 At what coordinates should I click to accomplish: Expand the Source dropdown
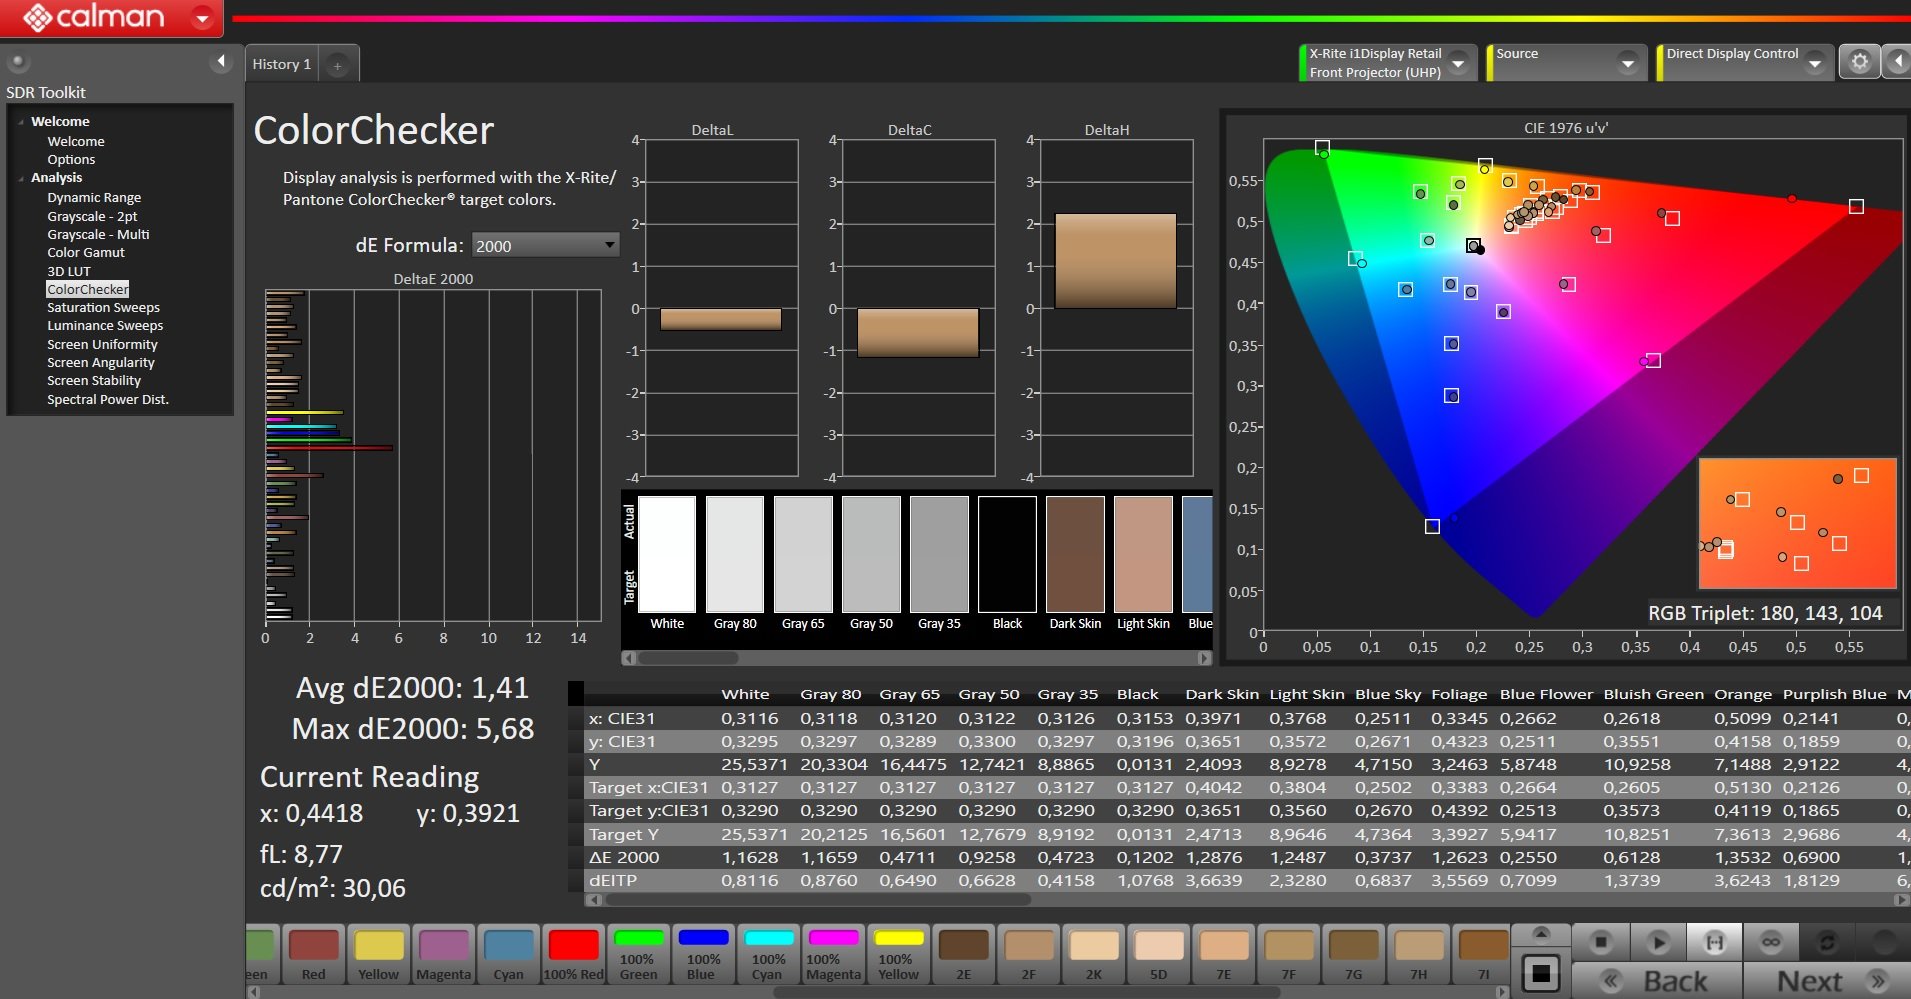coord(1627,63)
